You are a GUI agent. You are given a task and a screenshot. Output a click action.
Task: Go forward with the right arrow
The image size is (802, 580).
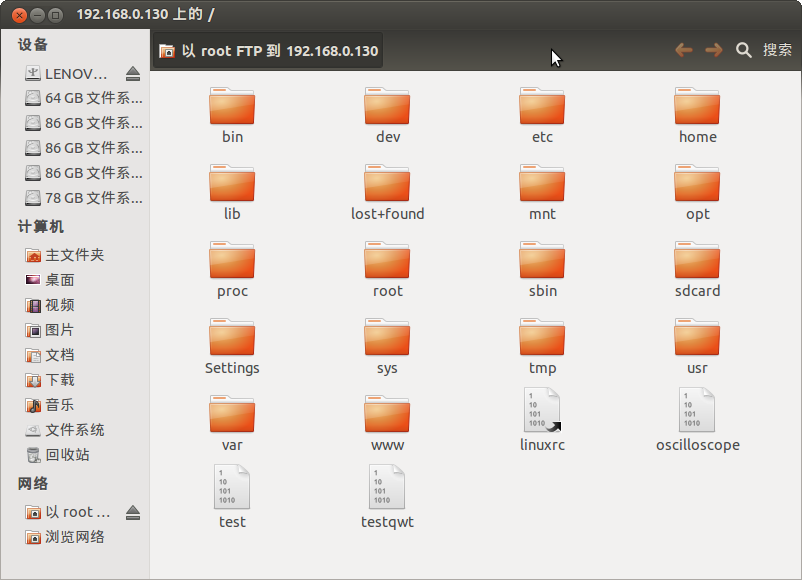(x=714, y=50)
